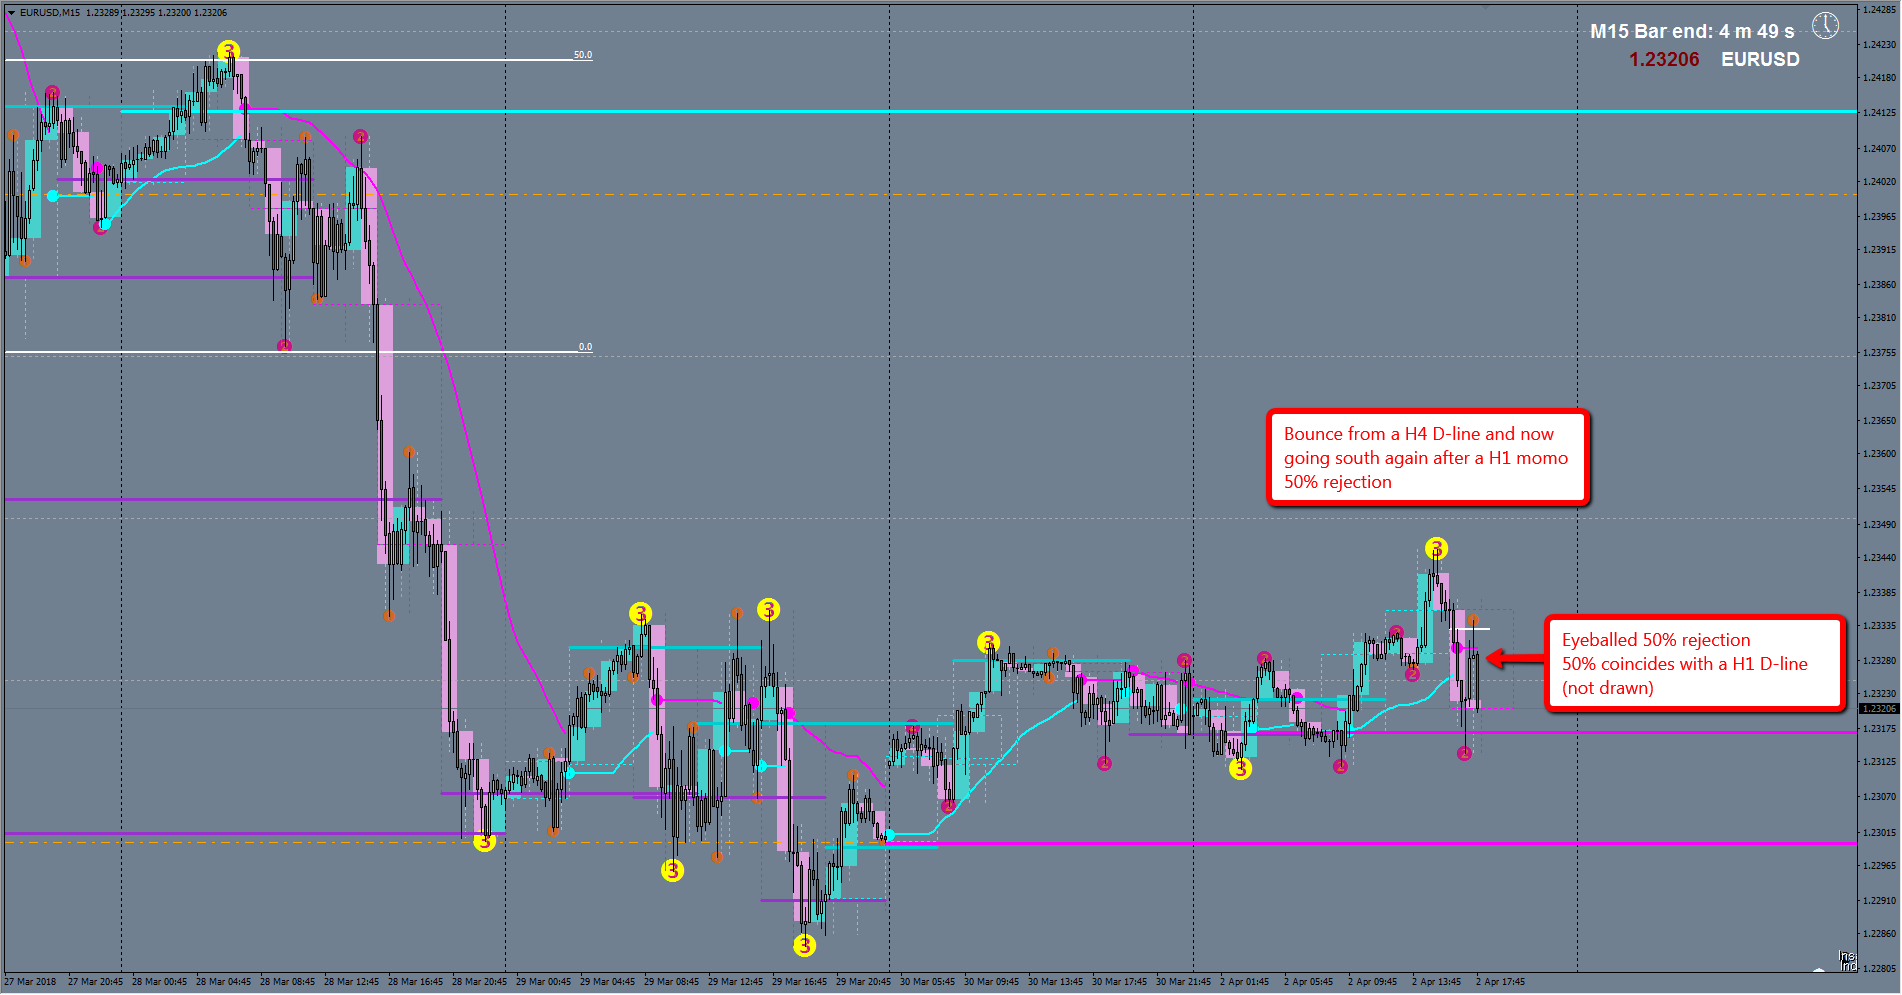
Task: Select the thick magenta horizontal line near 1.23000
Action: [x=1370, y=843]
